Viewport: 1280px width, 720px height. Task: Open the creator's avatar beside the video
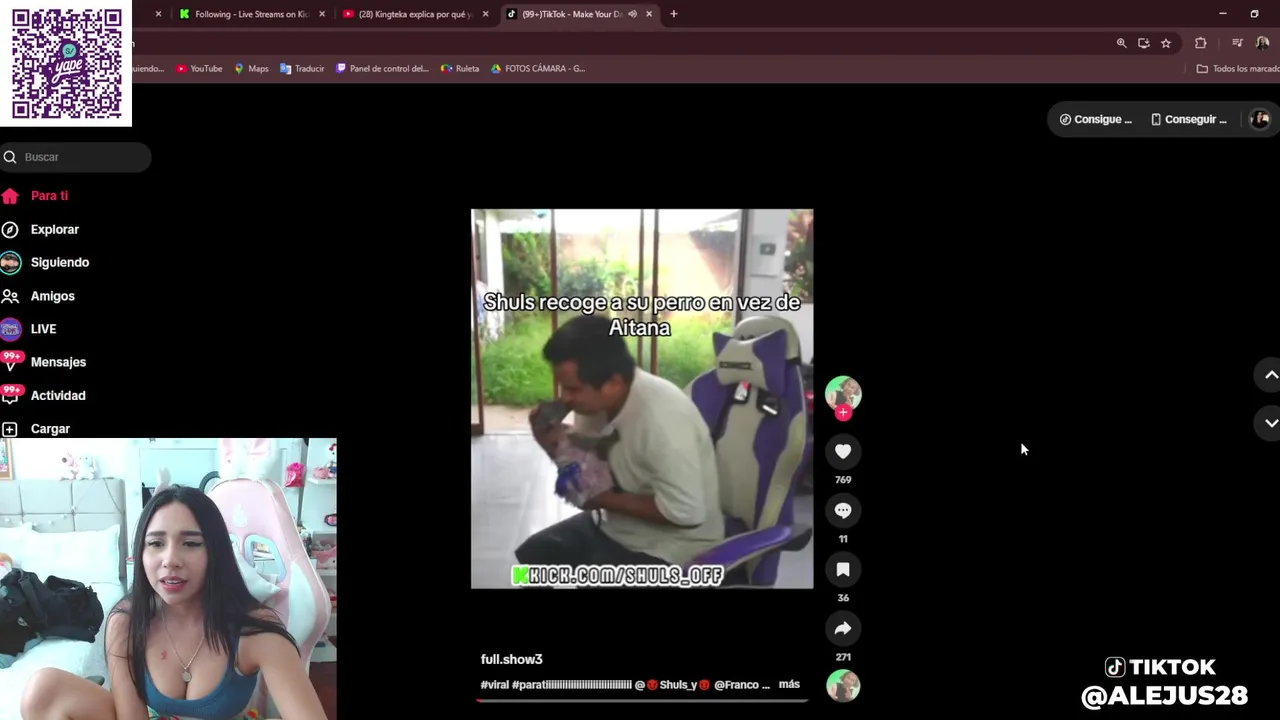(843, 393)
